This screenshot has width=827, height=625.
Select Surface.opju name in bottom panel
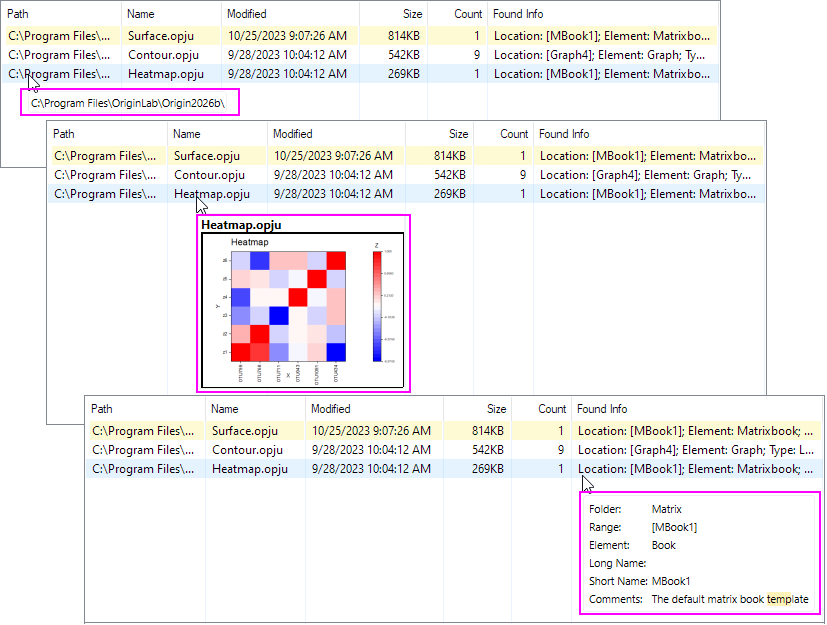point(245,430)
